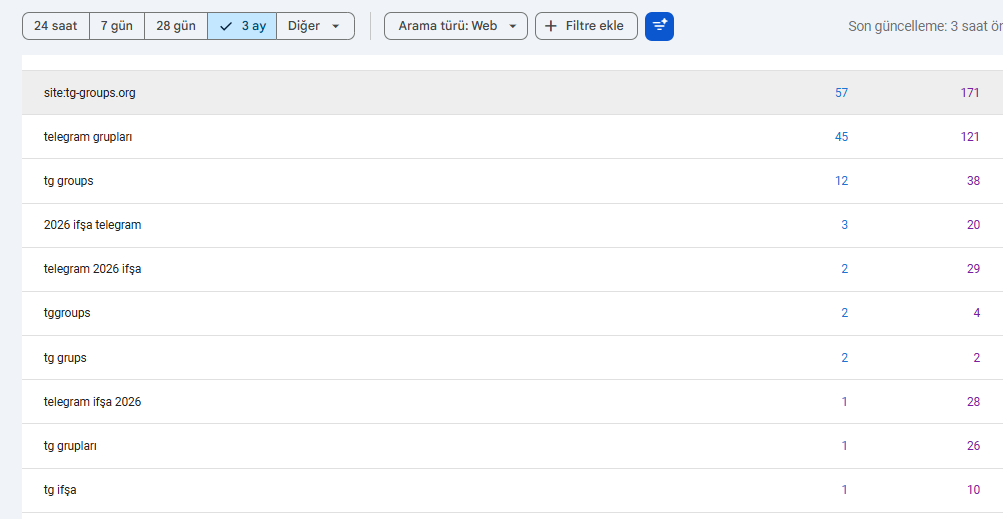Click the plus icon in Filtre ekle

click(550, 26)
